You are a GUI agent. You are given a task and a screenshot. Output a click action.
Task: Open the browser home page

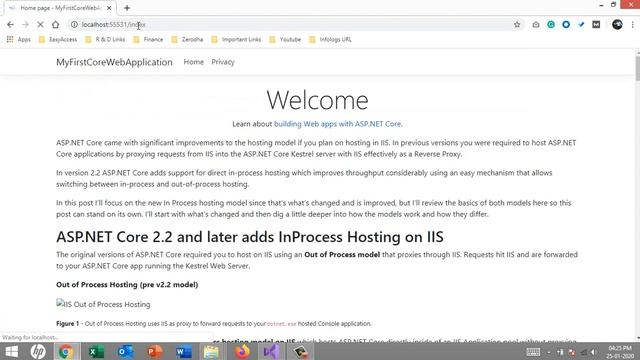pyautogui.click(x=56, y=24)
